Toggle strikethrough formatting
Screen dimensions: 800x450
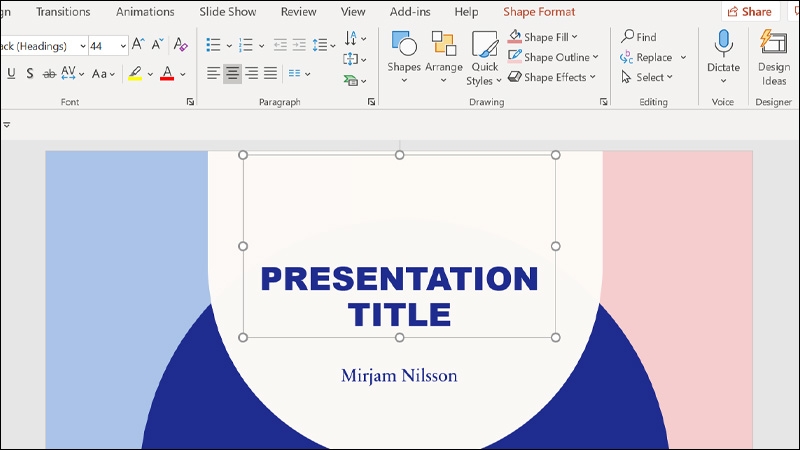[x=49, y=74]
